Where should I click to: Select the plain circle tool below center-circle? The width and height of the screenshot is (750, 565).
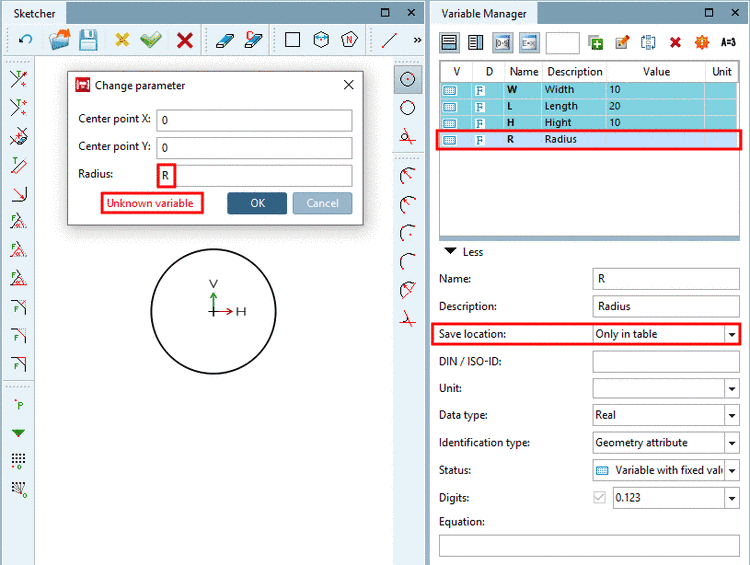(x=408, y=108)
